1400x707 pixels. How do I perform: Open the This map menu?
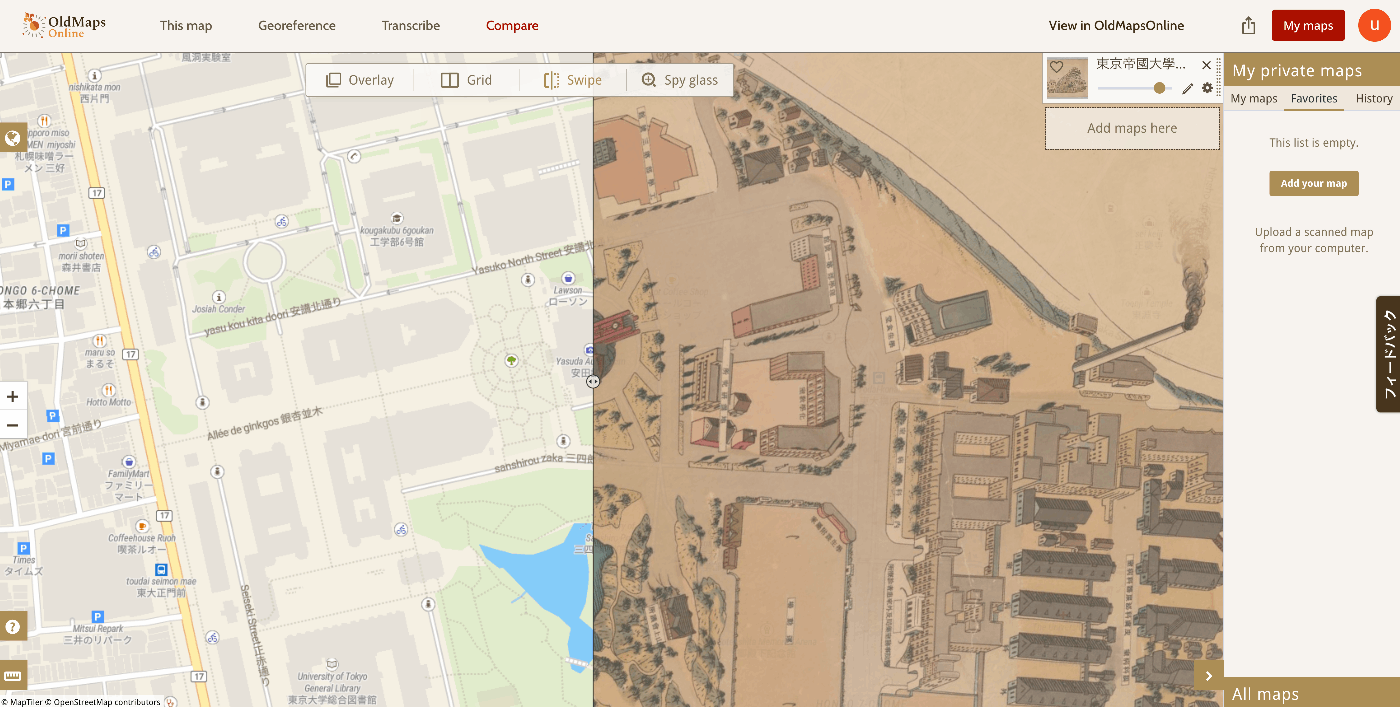[186, 26]
